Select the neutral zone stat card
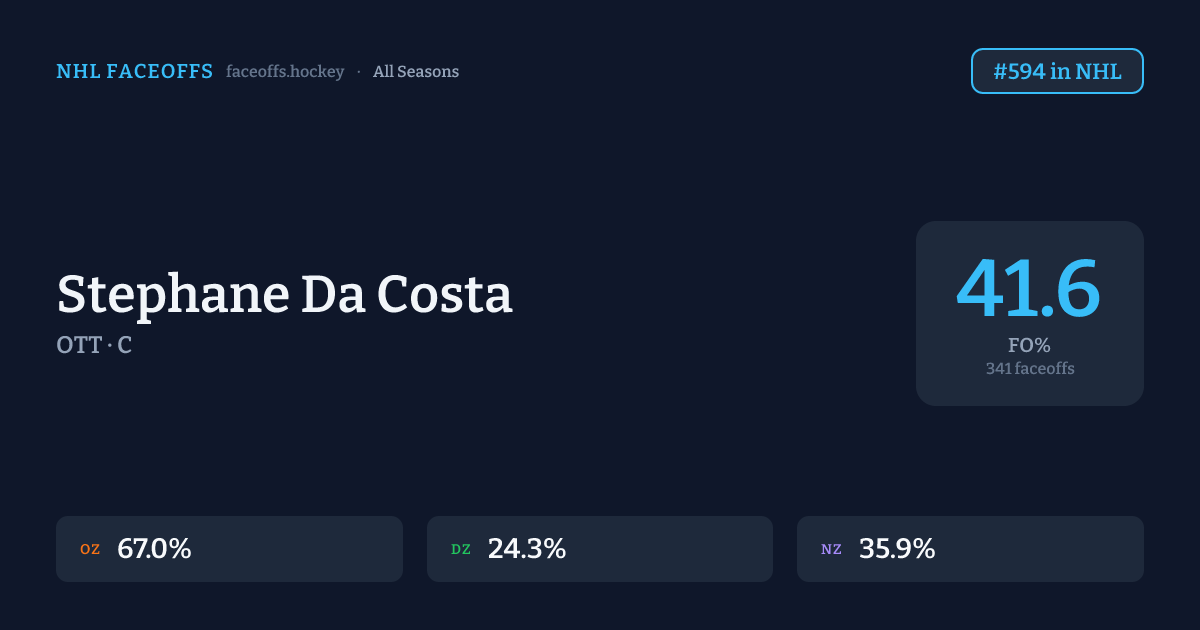 [1040, 549]
